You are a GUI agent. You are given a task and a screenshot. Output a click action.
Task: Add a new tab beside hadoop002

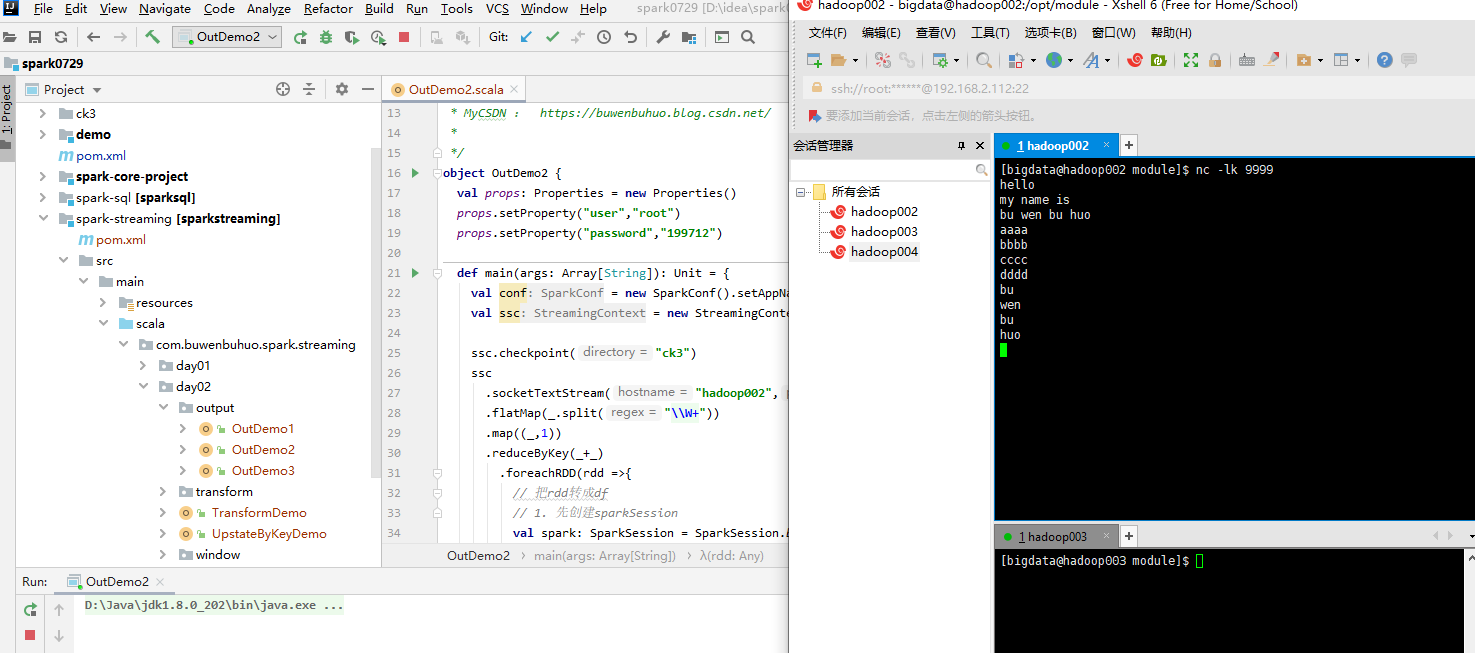click(x=1128, y=145)
